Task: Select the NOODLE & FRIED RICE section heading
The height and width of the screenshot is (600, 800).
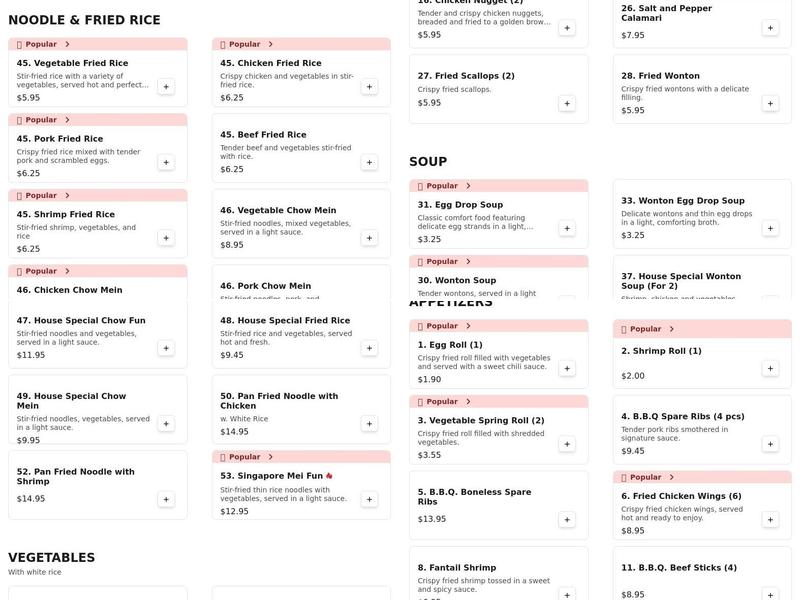Action: tap(82, 17)
